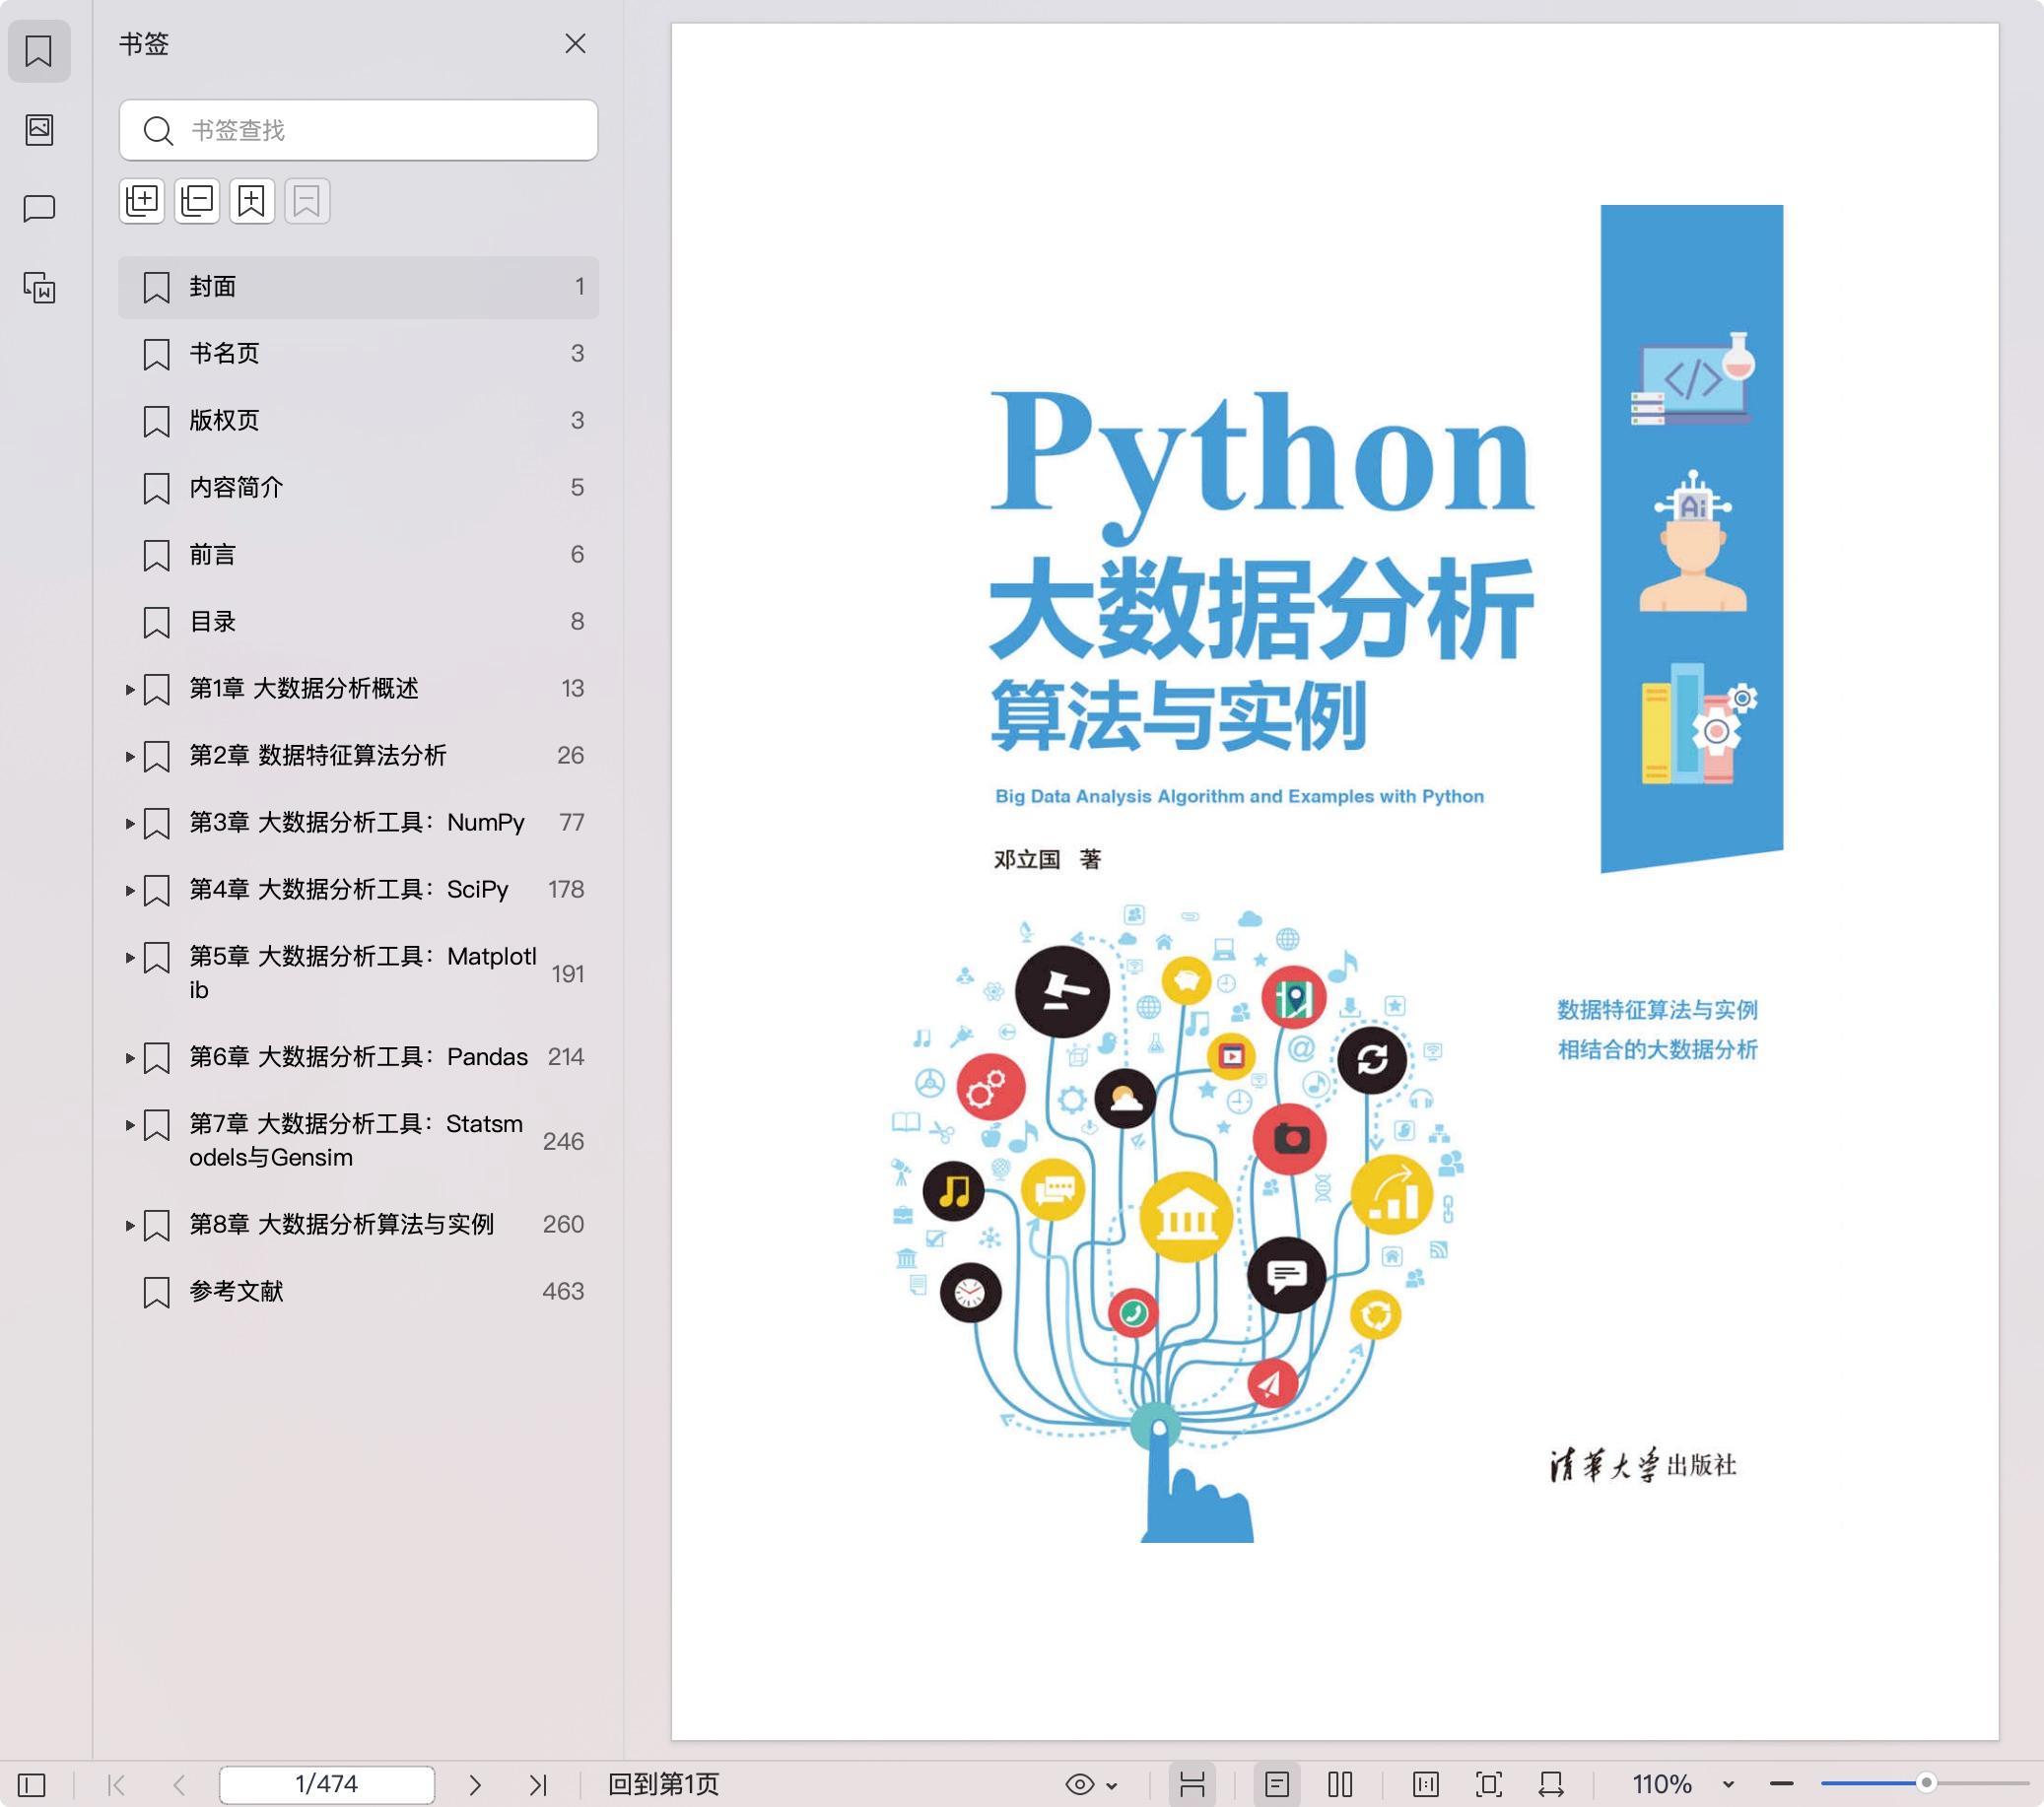Expand 第7章 Statsmodels与Gensim arrow
Image resolution: width=2044 pixels, height=1807 pixels.
[x=130, y=1124]
